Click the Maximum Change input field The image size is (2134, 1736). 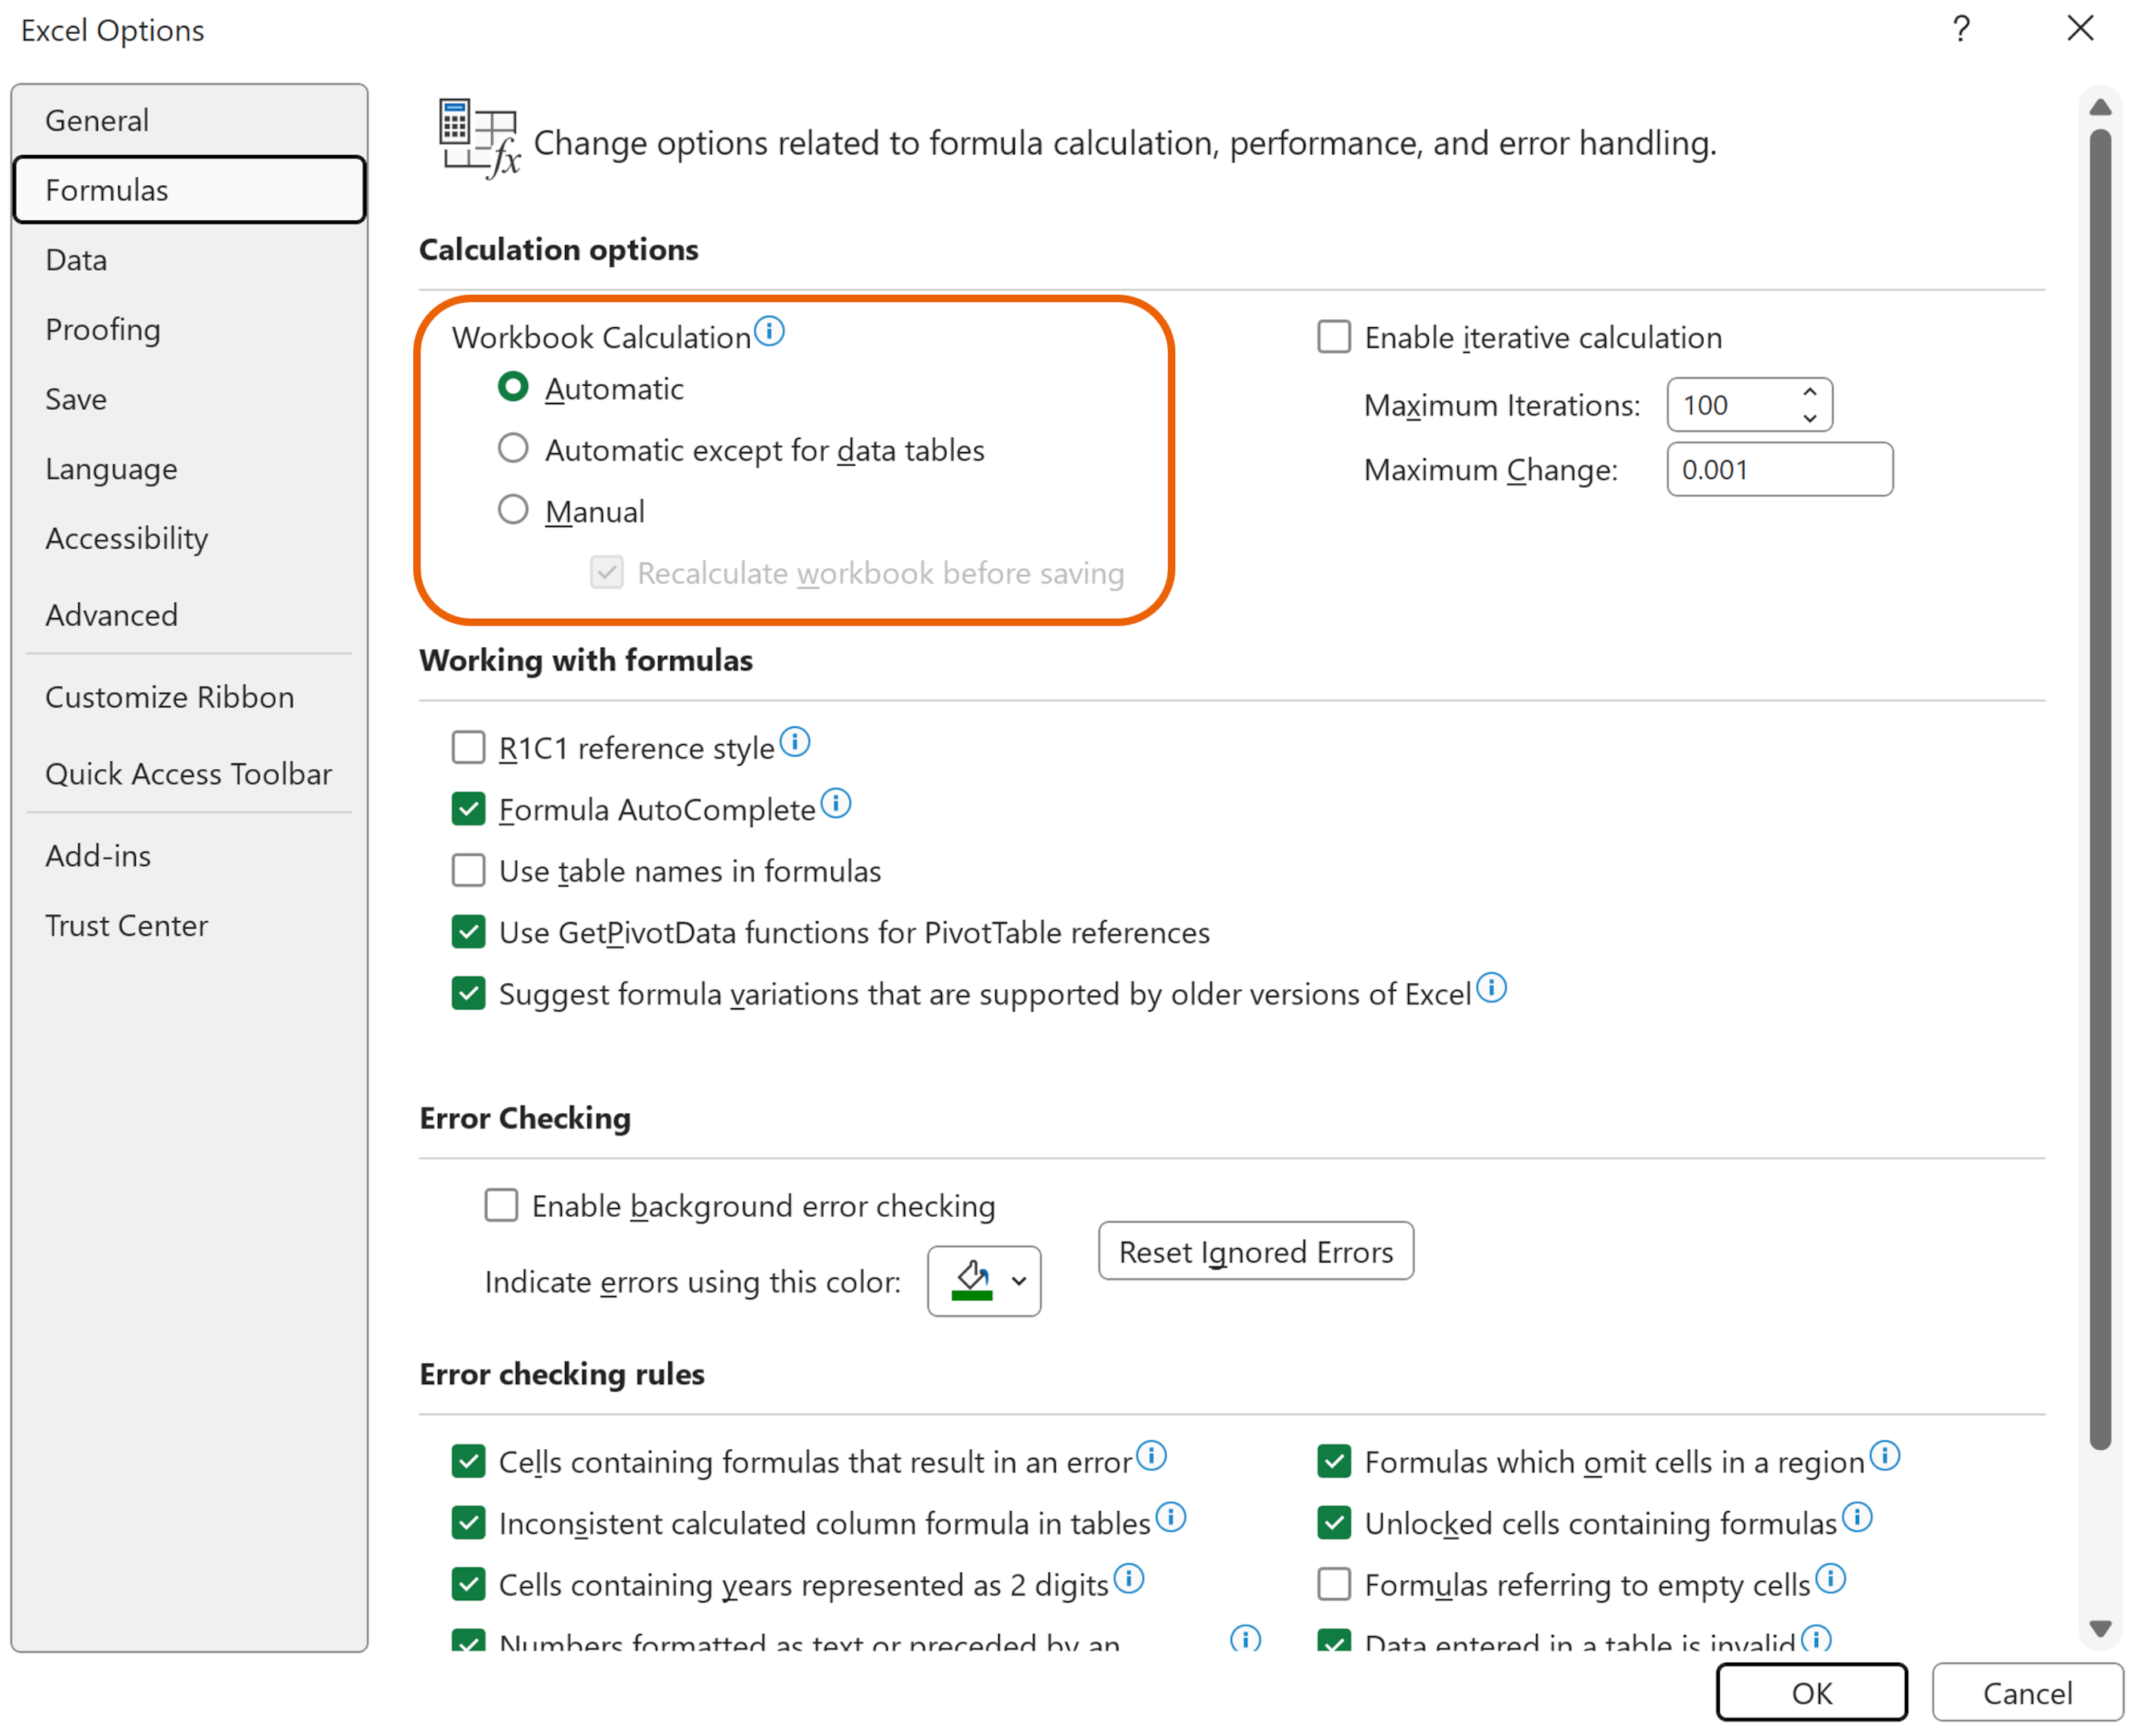tap(1779, 469)
